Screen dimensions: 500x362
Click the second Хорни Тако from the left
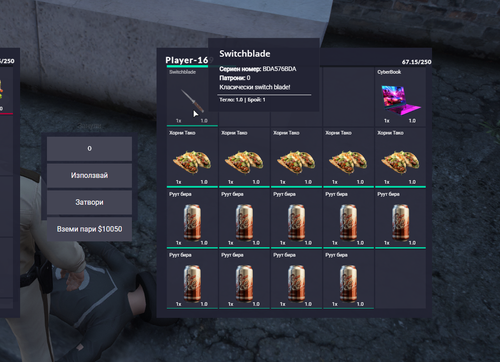pos(244,158)
